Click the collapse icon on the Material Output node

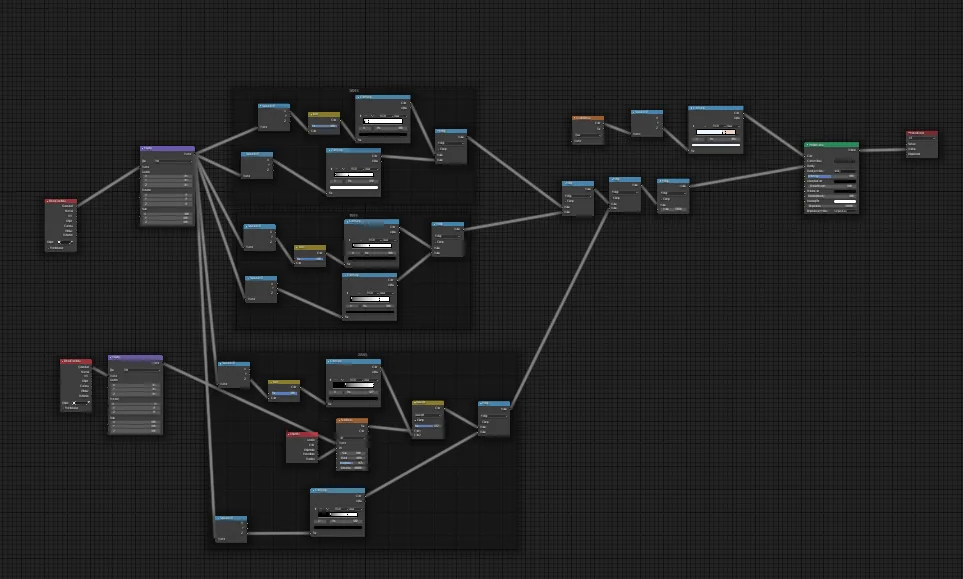909,133
